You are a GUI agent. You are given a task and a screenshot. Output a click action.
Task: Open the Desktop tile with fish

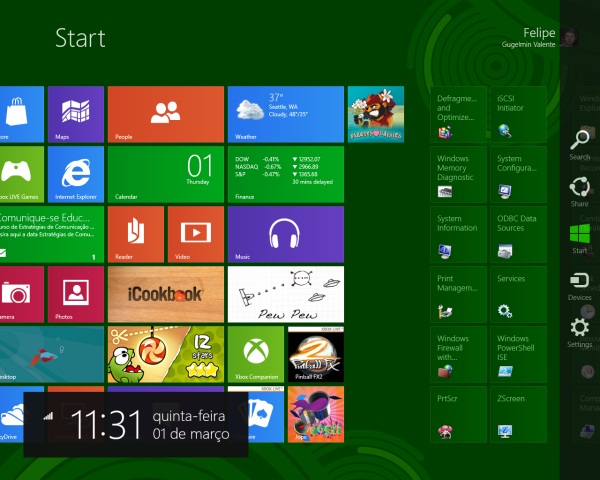click(x=52, y=354)
